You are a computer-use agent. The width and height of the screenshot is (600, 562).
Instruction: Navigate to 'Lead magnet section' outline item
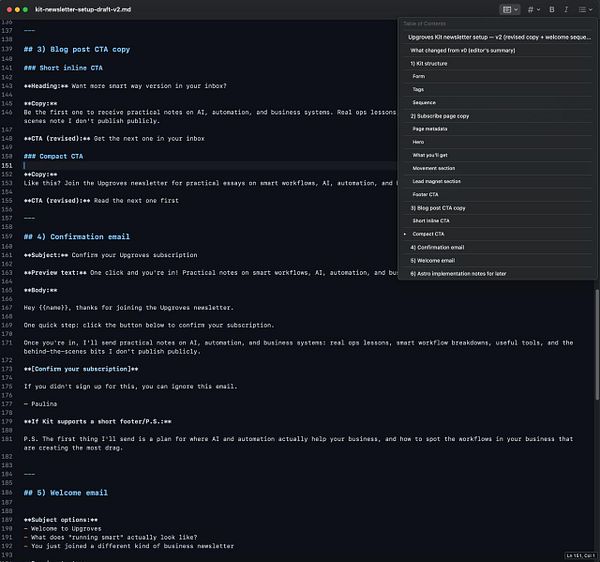(x=436, y=181)
